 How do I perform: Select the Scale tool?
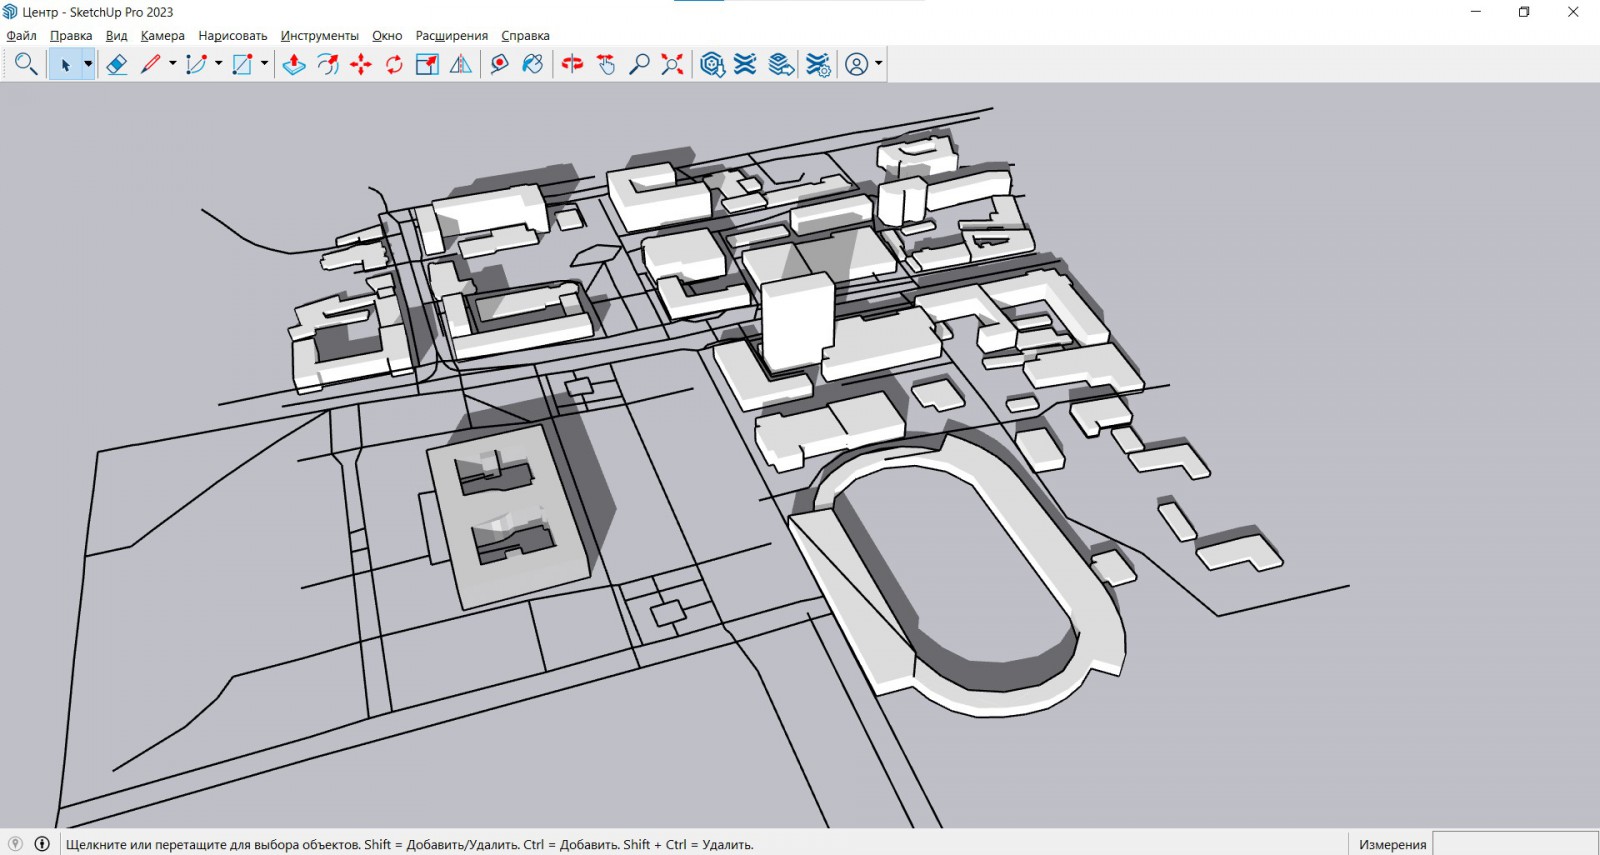point(427,64)
